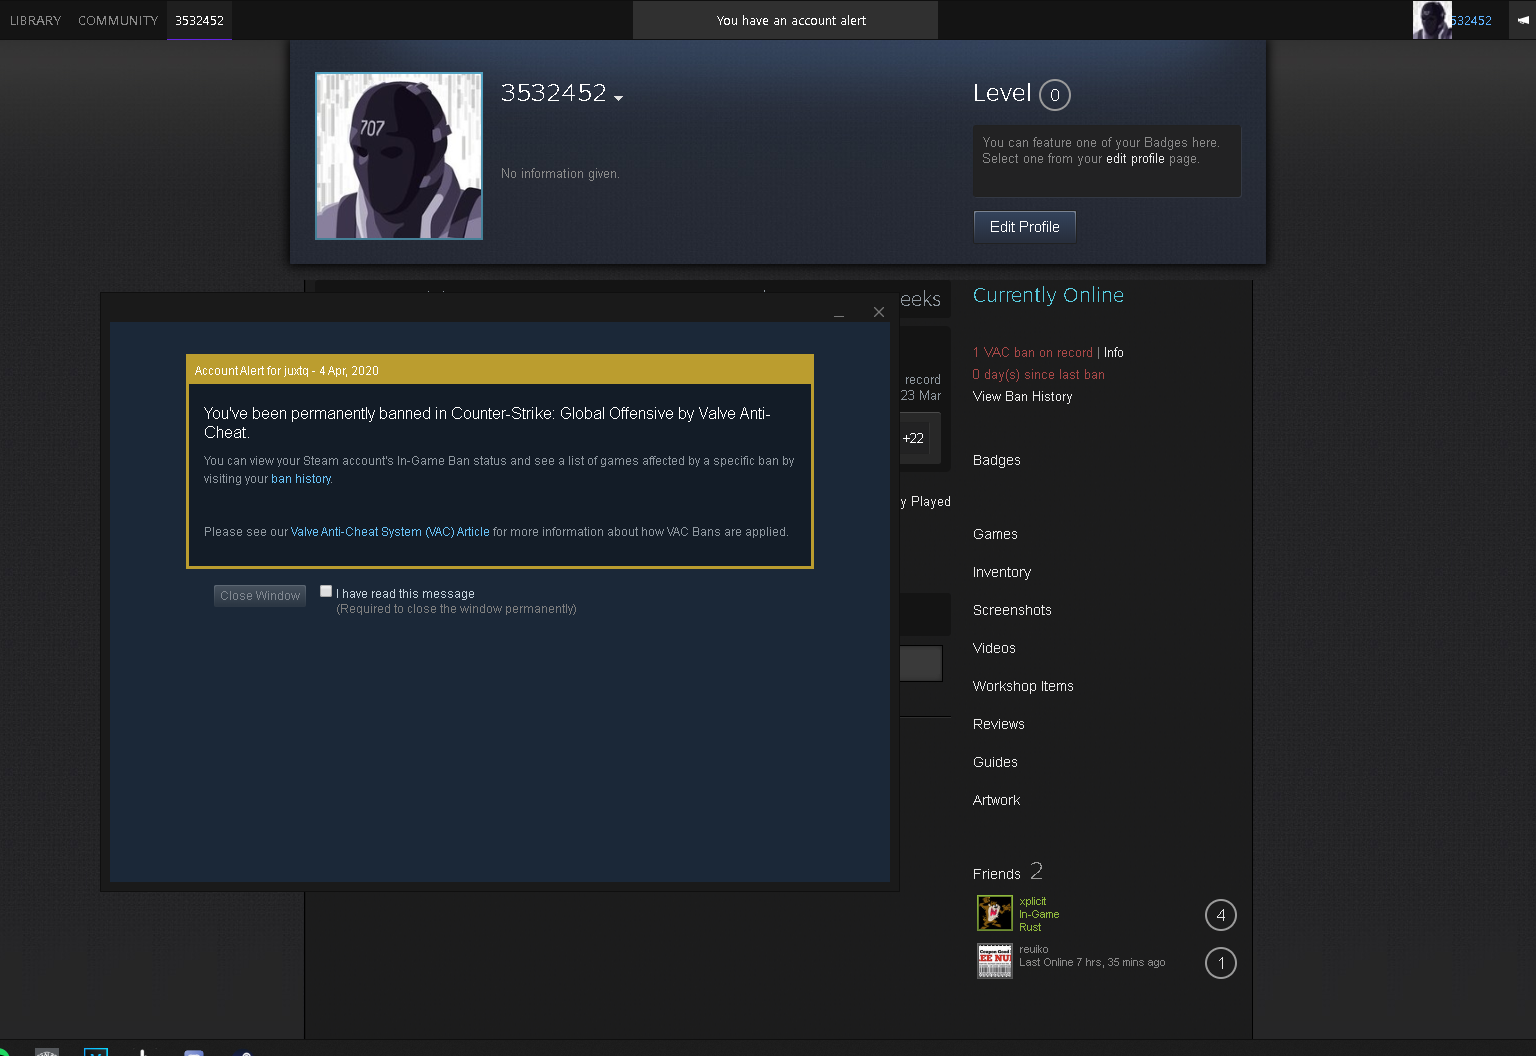Viewport: 1536px width, 1056px height.
Task: Open the 'ban history' link in alert
Action: [x=301, y=479]
